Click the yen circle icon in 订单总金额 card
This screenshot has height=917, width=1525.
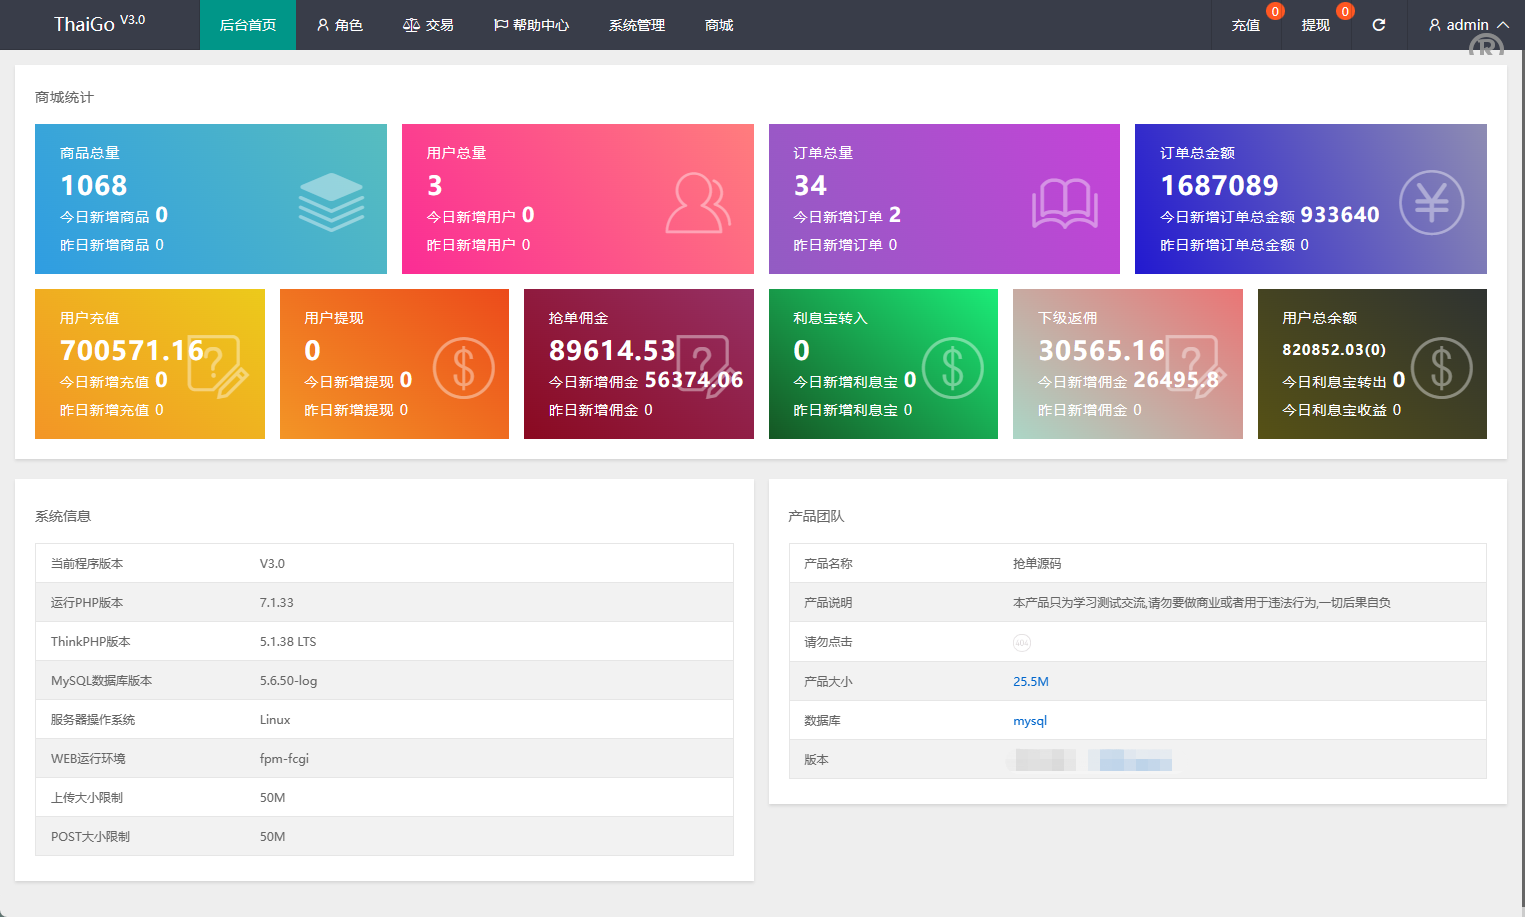pyautogui.click(x=1431, y=203)
